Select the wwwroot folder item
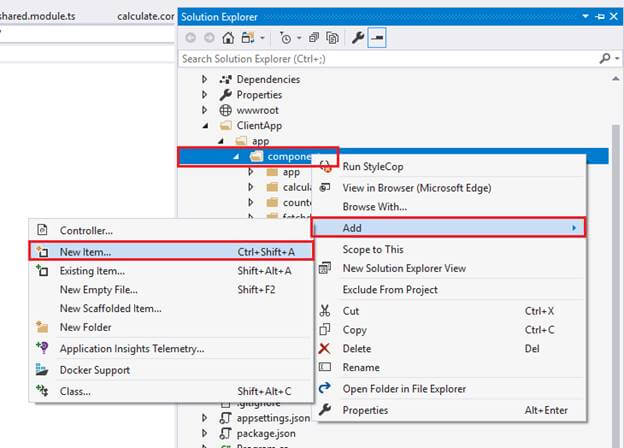The image size is (624, 448). point(257,110)
